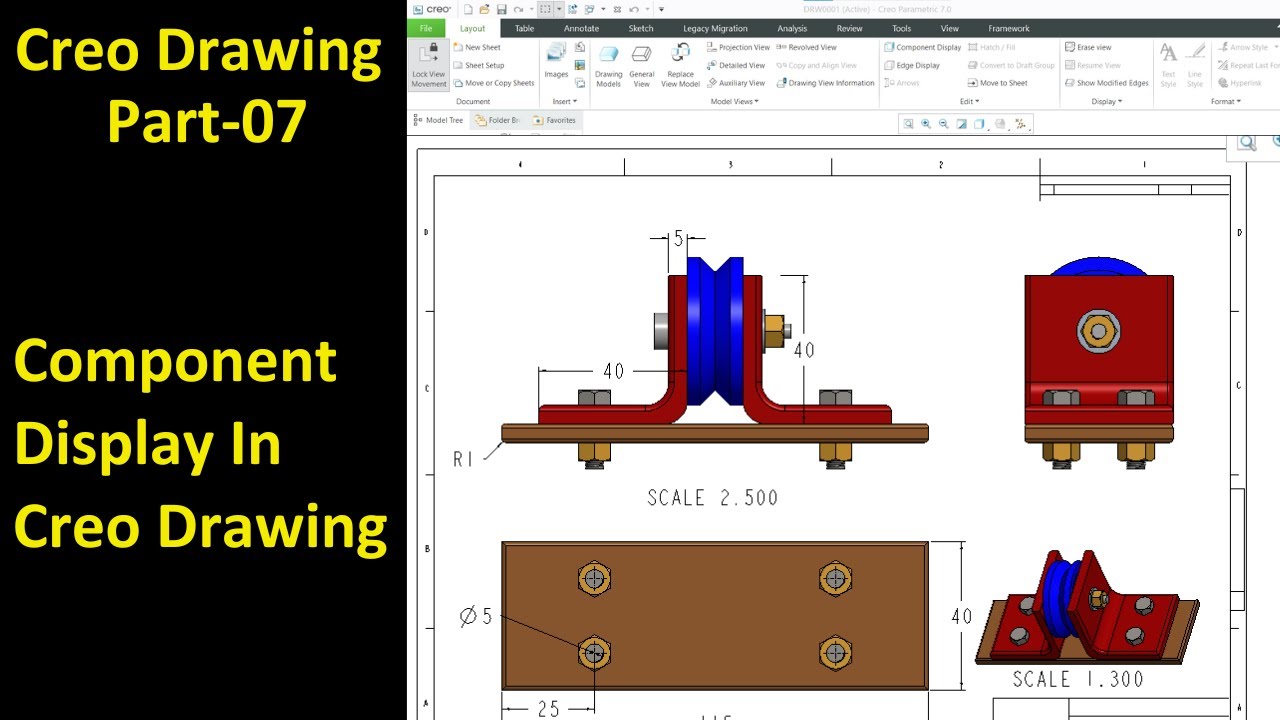Expand the Display group dropdown
Viewport: 1280px width, 720px height.
pos(1106,101)
